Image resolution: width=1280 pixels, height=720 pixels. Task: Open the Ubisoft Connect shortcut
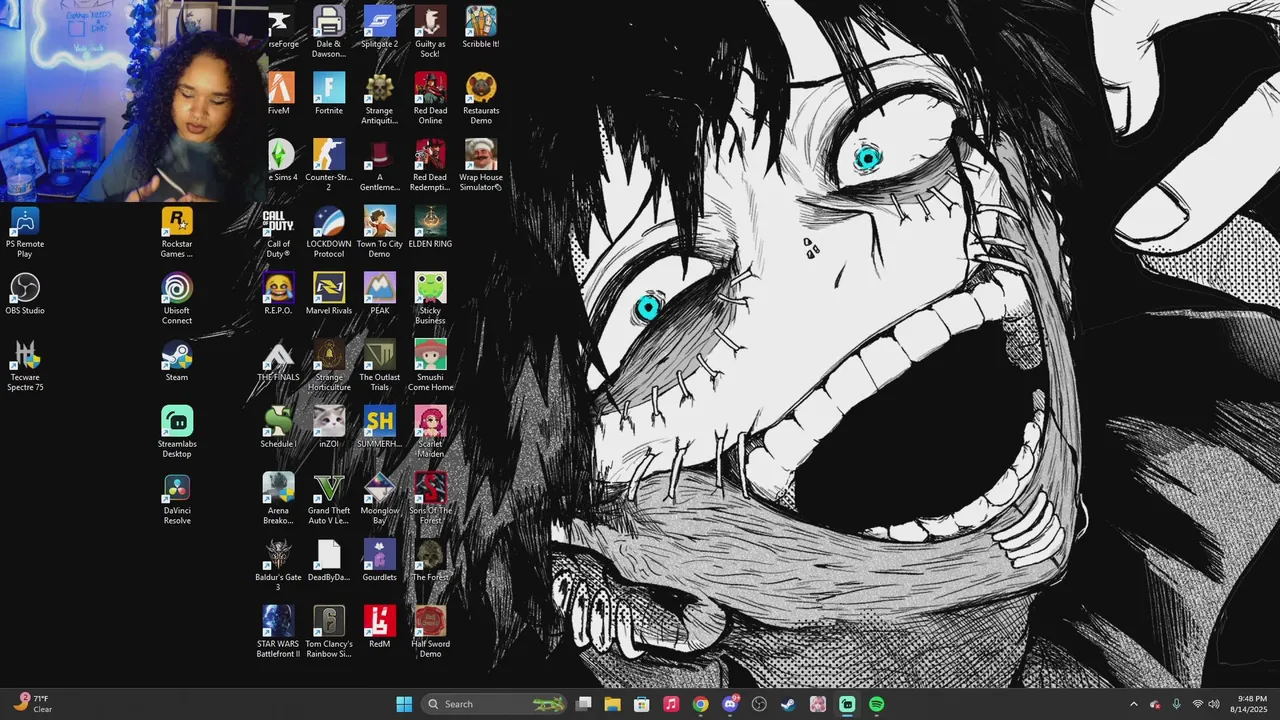point(177,298)
